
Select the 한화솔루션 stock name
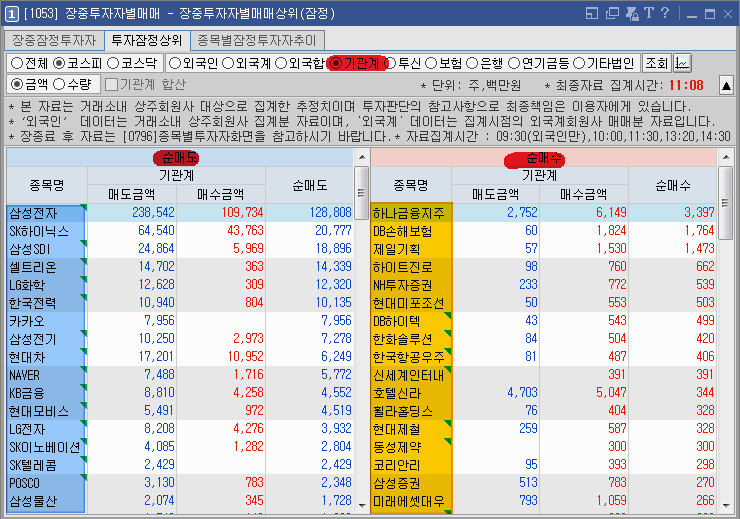click(x=402, y=339)
